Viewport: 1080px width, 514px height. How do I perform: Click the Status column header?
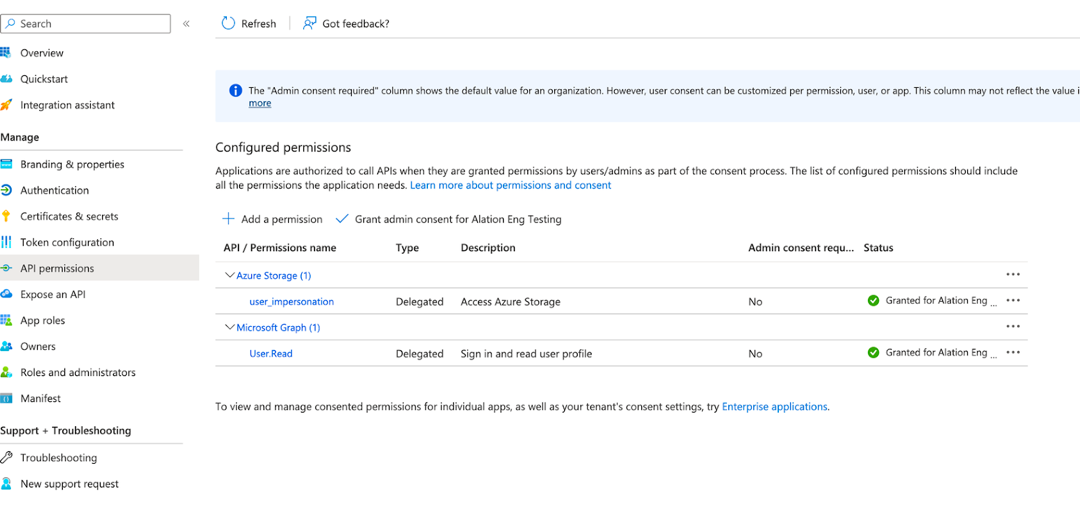pyautogui.click(x=879, y=247)
